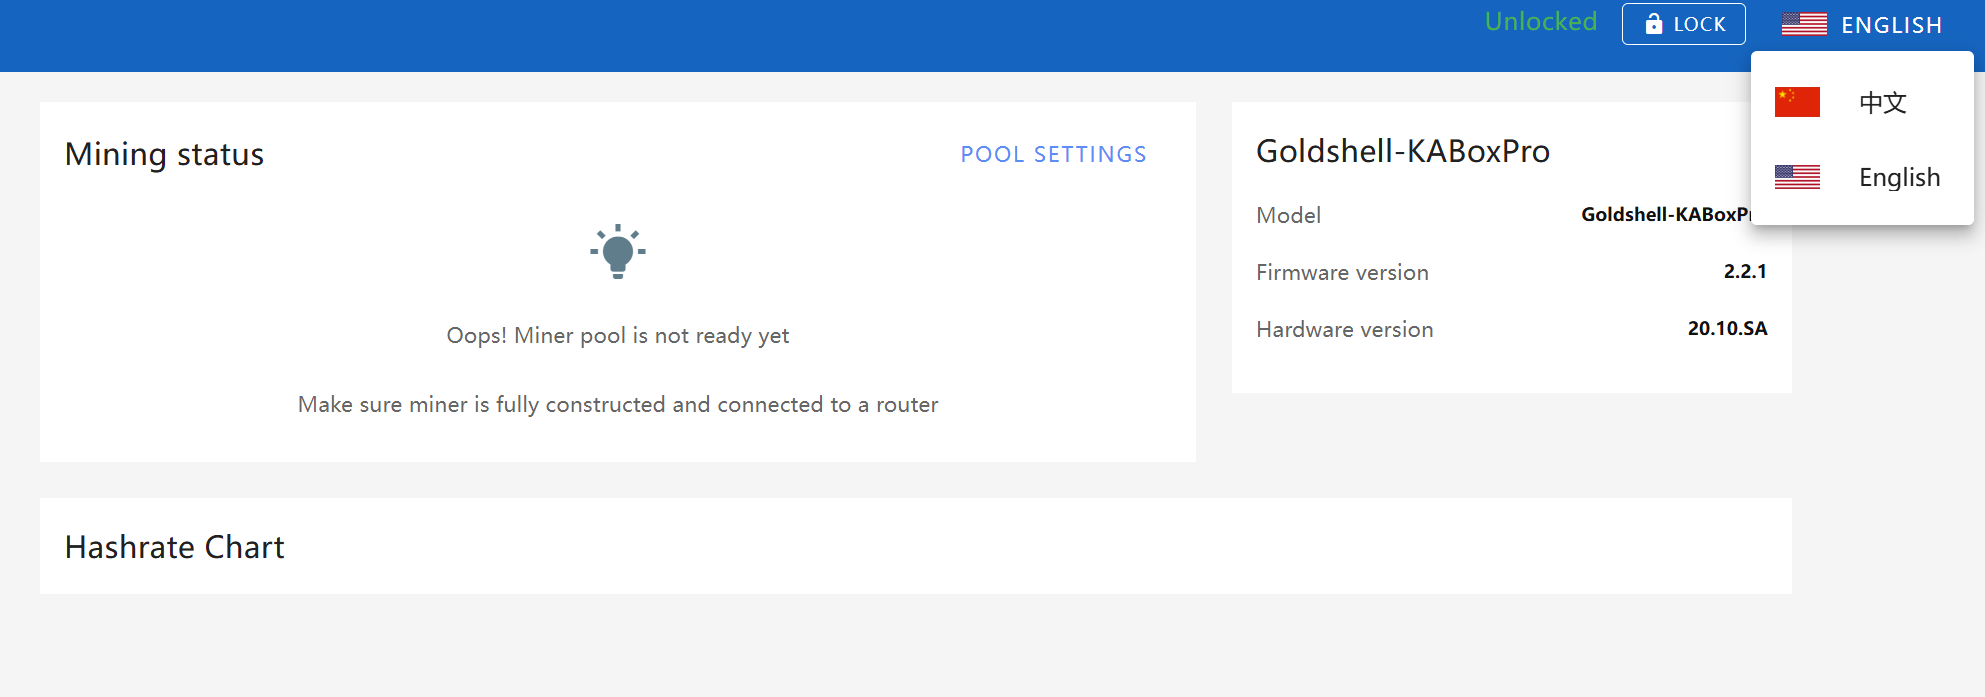This screenshot has height=697, width=1985.
Task: Click the LOCK button
Action: pos(1683,24)
